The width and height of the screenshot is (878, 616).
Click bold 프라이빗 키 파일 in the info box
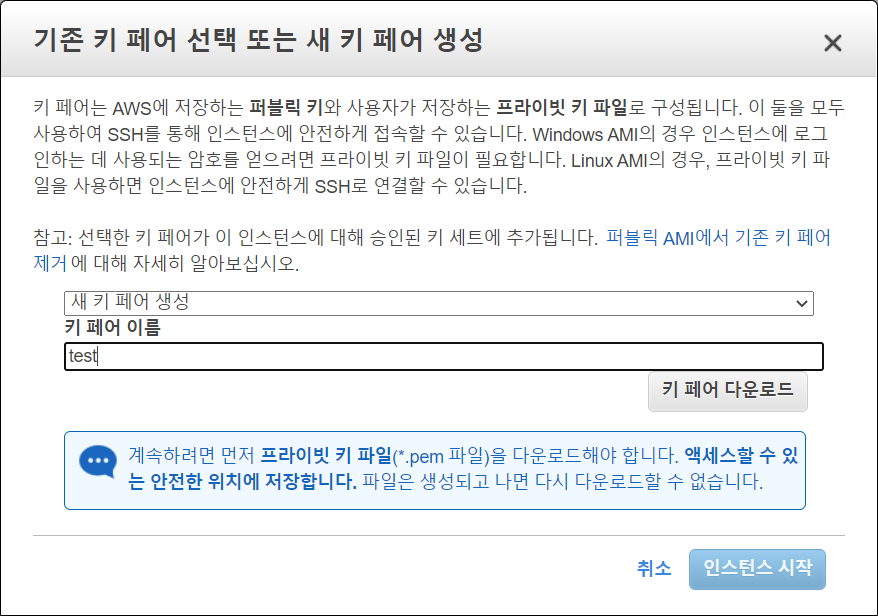326,455
